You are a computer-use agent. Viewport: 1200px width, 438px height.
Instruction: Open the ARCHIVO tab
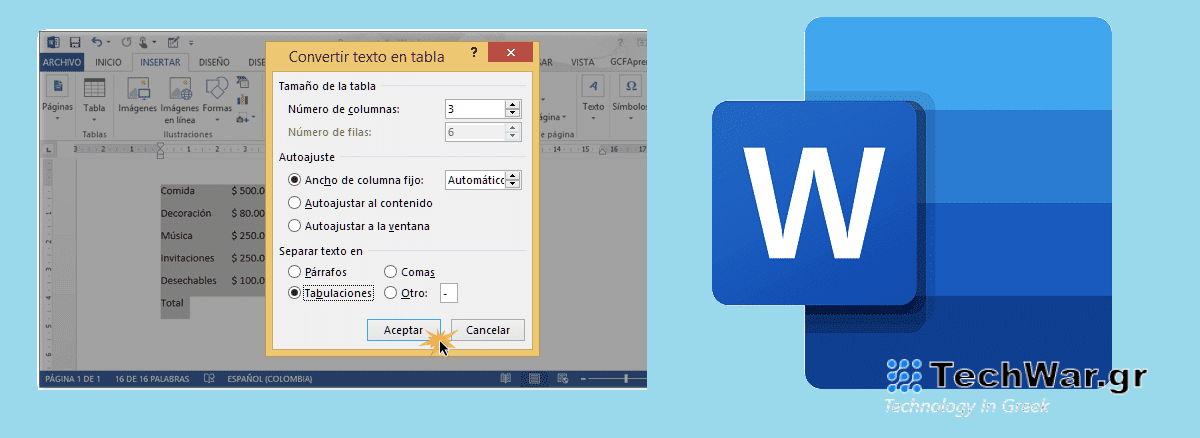click(x=62, y=62)
